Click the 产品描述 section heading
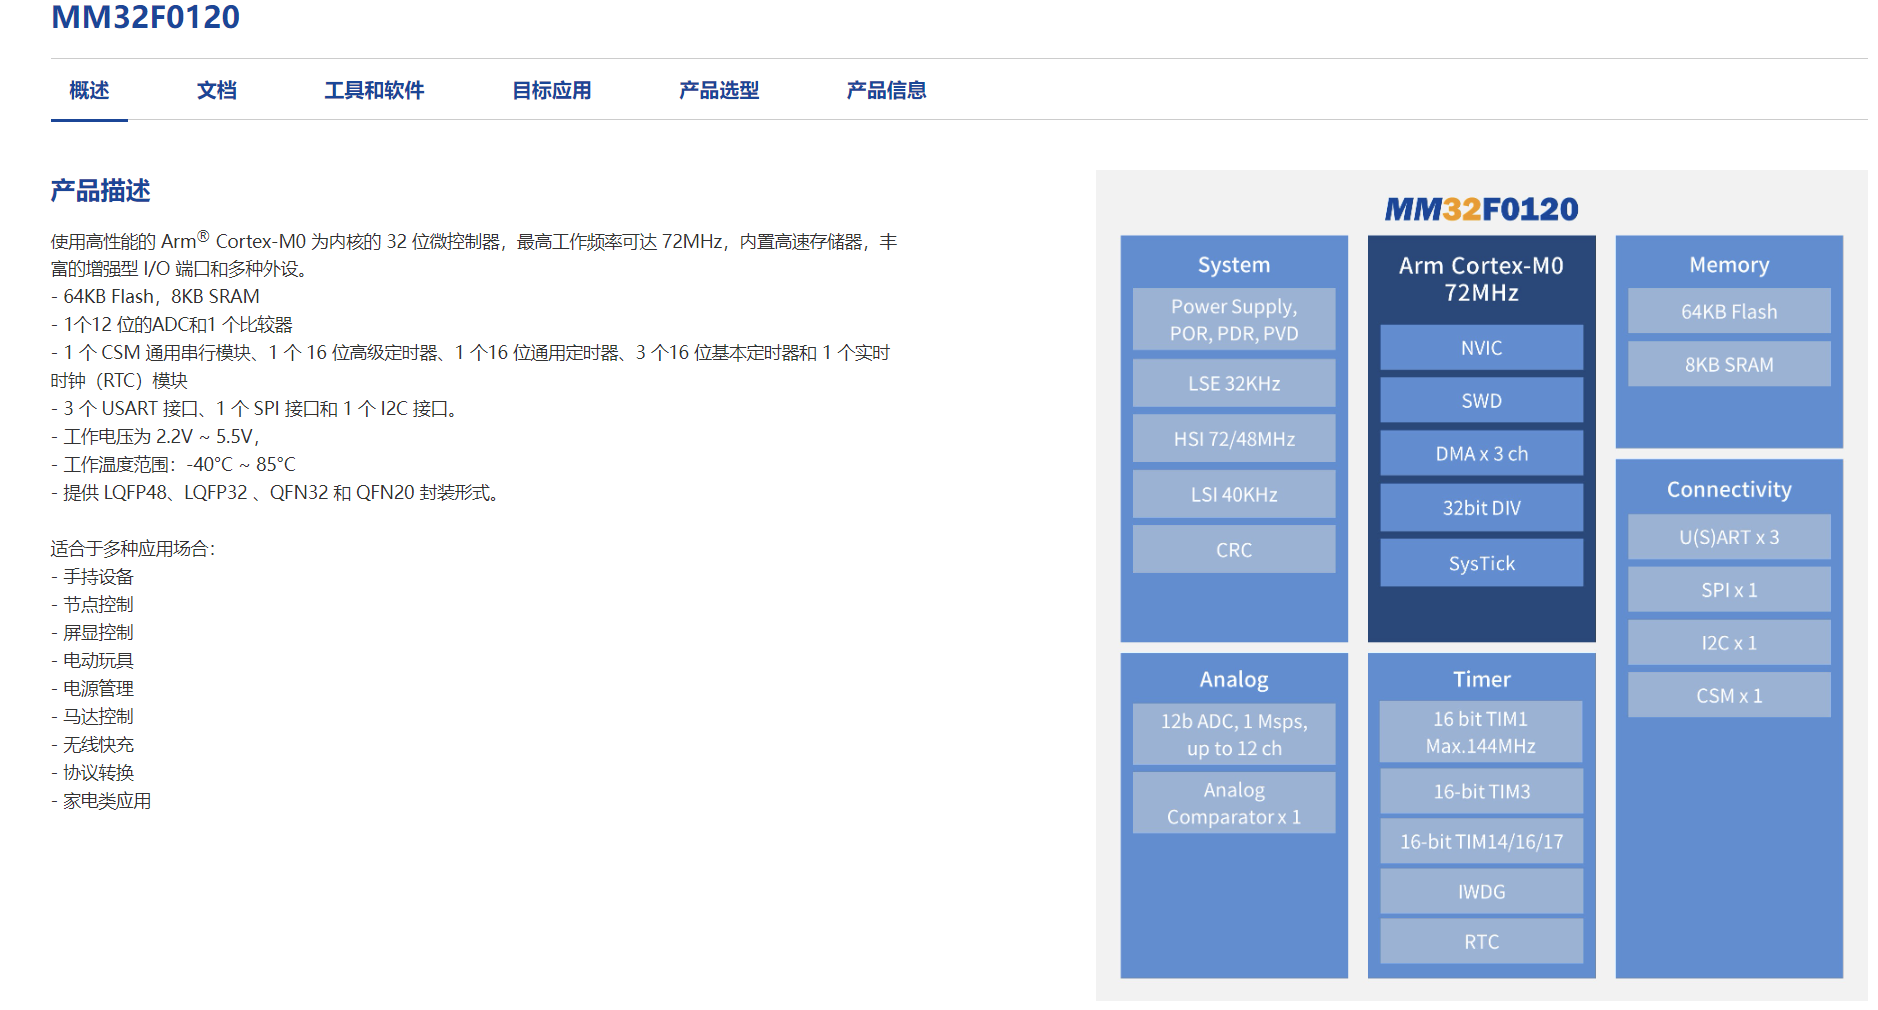 coord(100,191)
